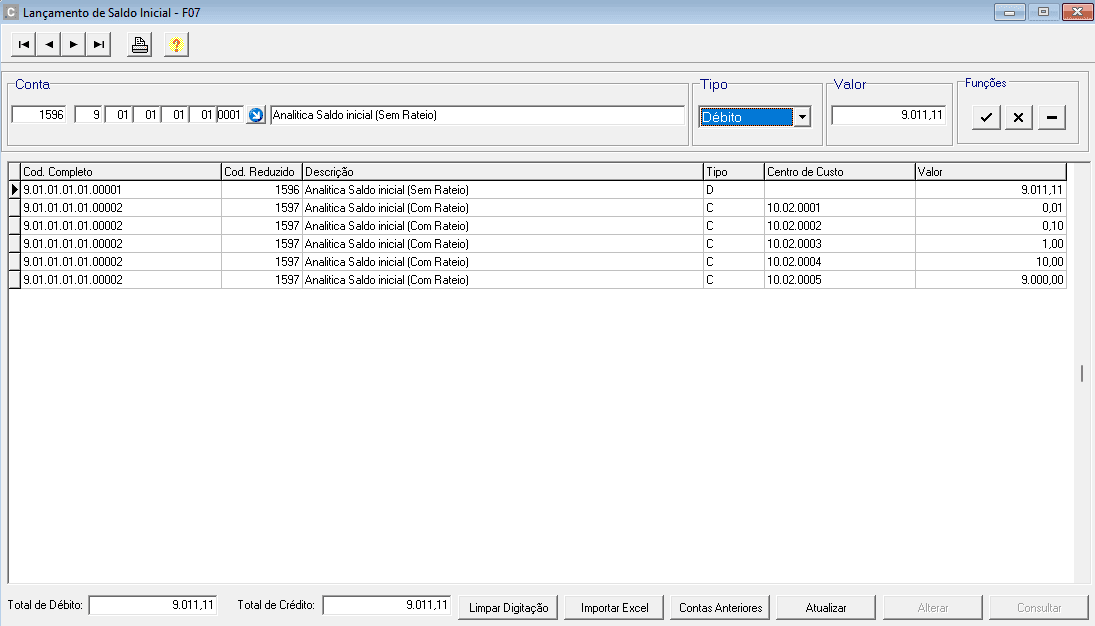Click Tipo column header in grid
Image resolution: width=1095 pixels, height=626 pixels.
tap(734, 172)
